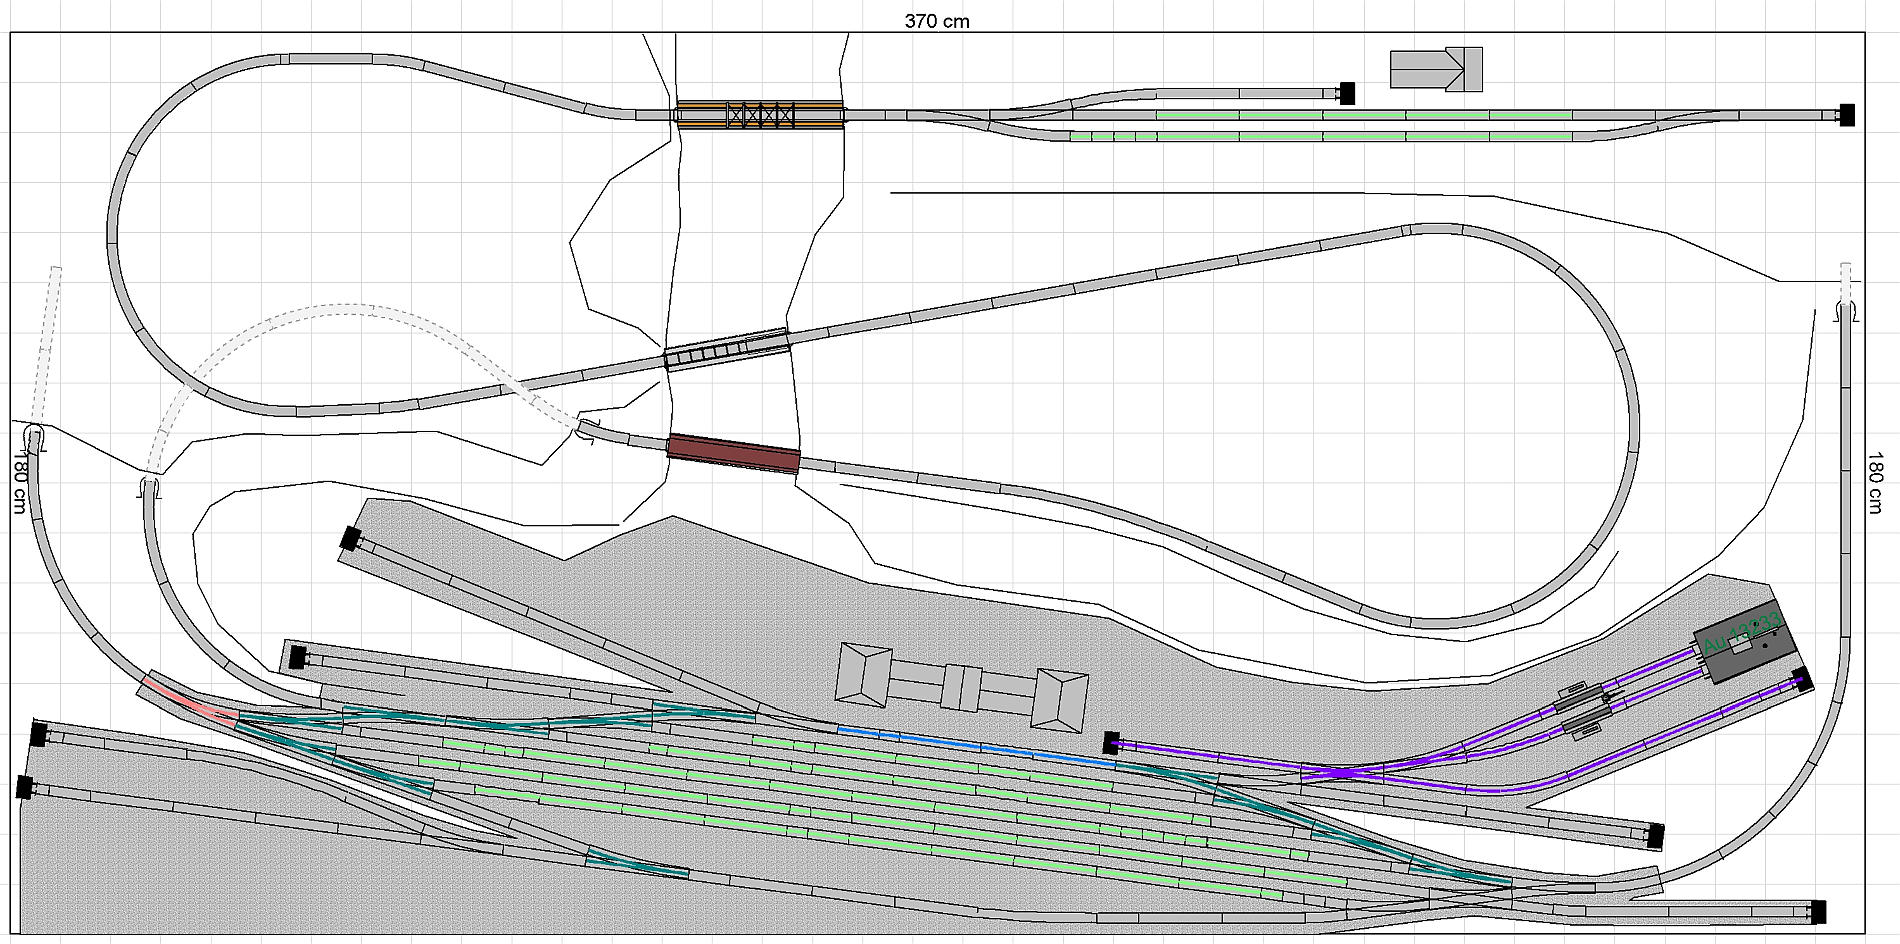Click the orange truss bridge on top track

tap(760, 114)
